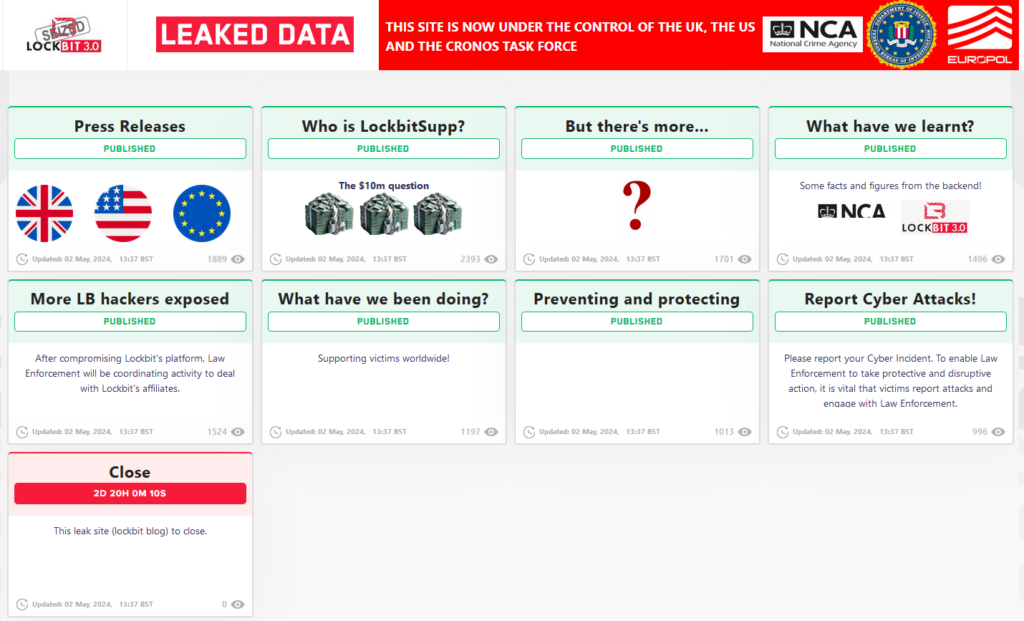Click the EU flag icon
The image size is (1024, 621).
point(202,213)
